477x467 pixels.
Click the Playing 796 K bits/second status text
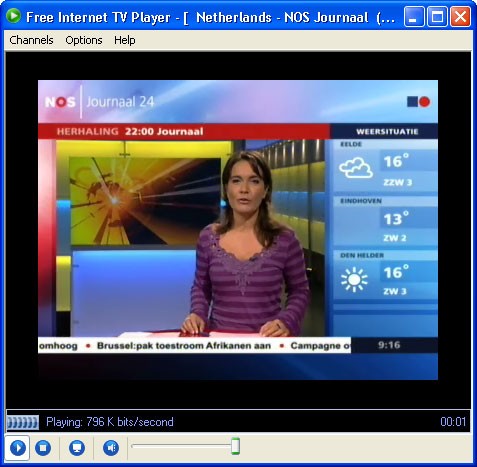[110, 422]
